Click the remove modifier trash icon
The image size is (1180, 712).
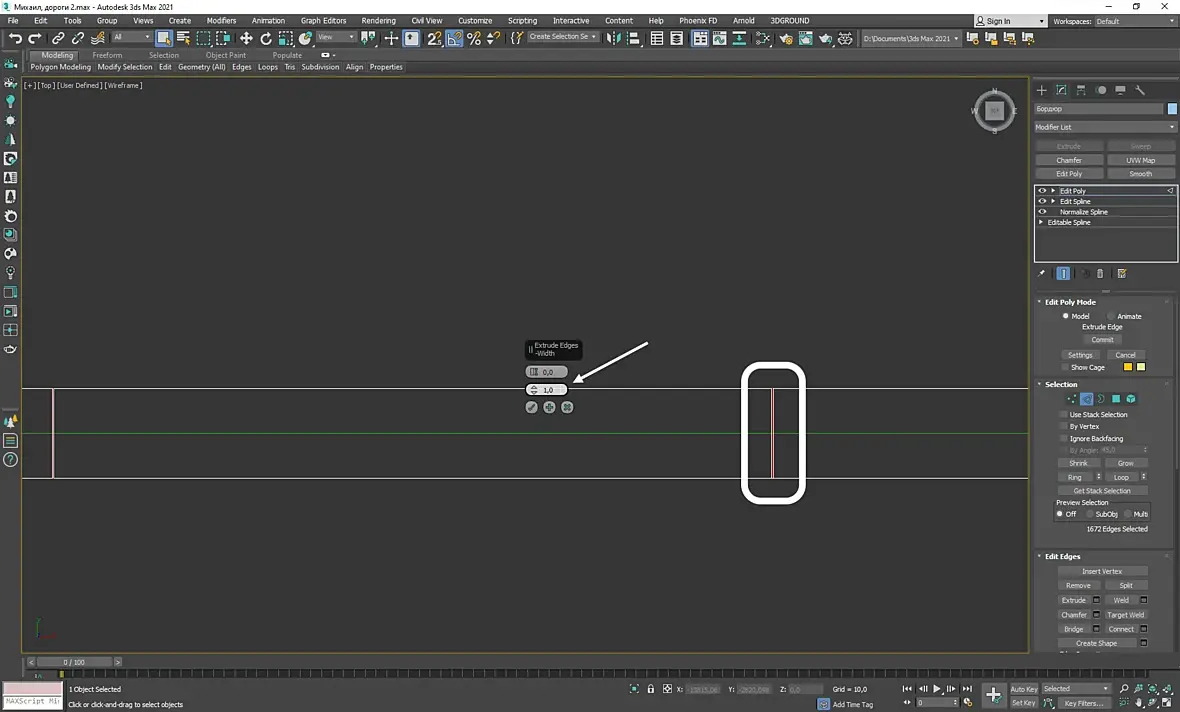1100,274
